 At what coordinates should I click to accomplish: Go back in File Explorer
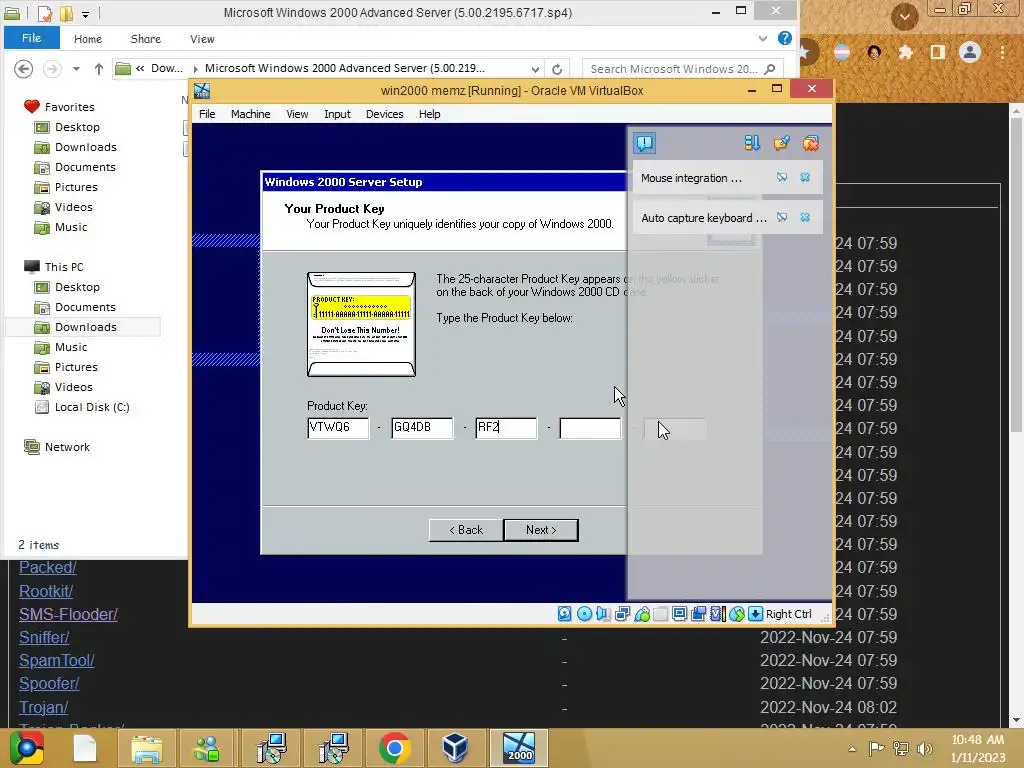pyautogui.click(x=24, y=69)
